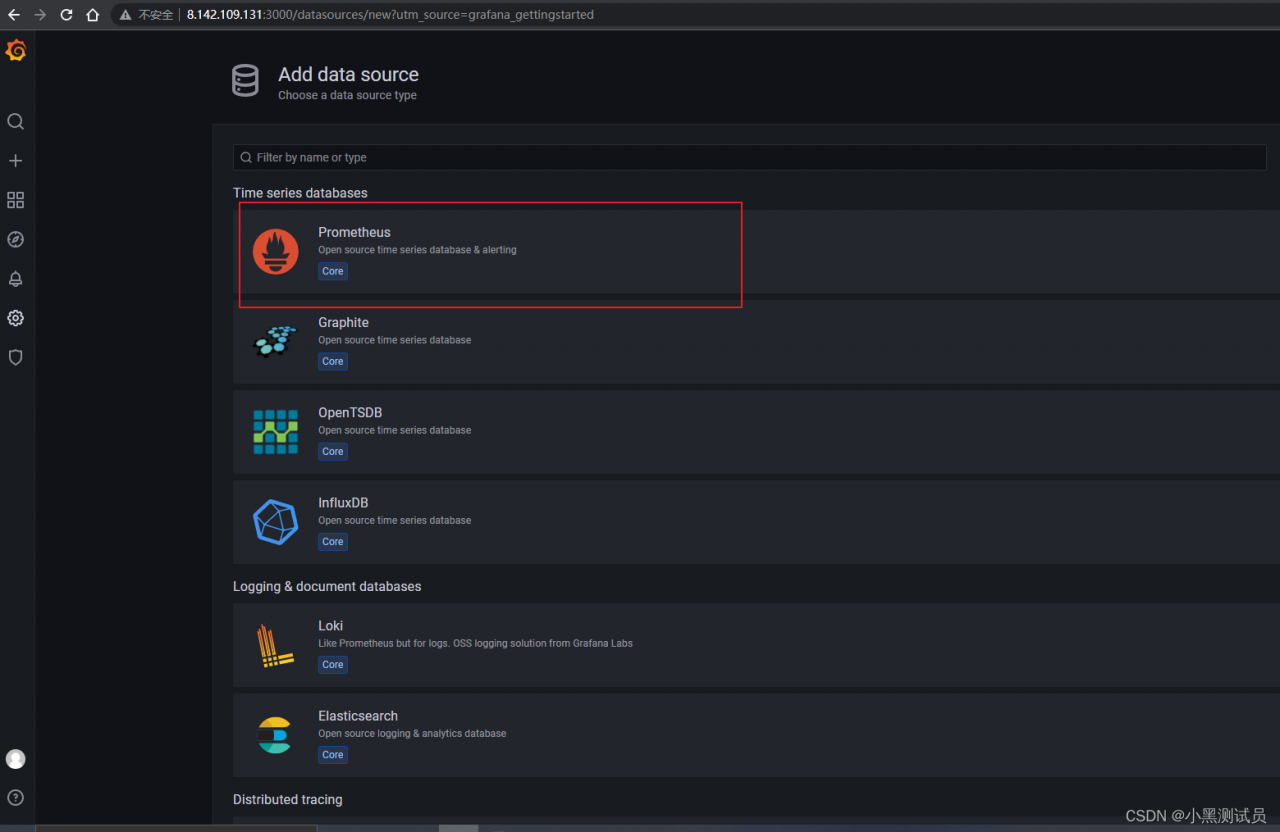Click the browser address bar URL
Image resolution: width=1280 pixels, height=832 pixels.
(390, 15)
